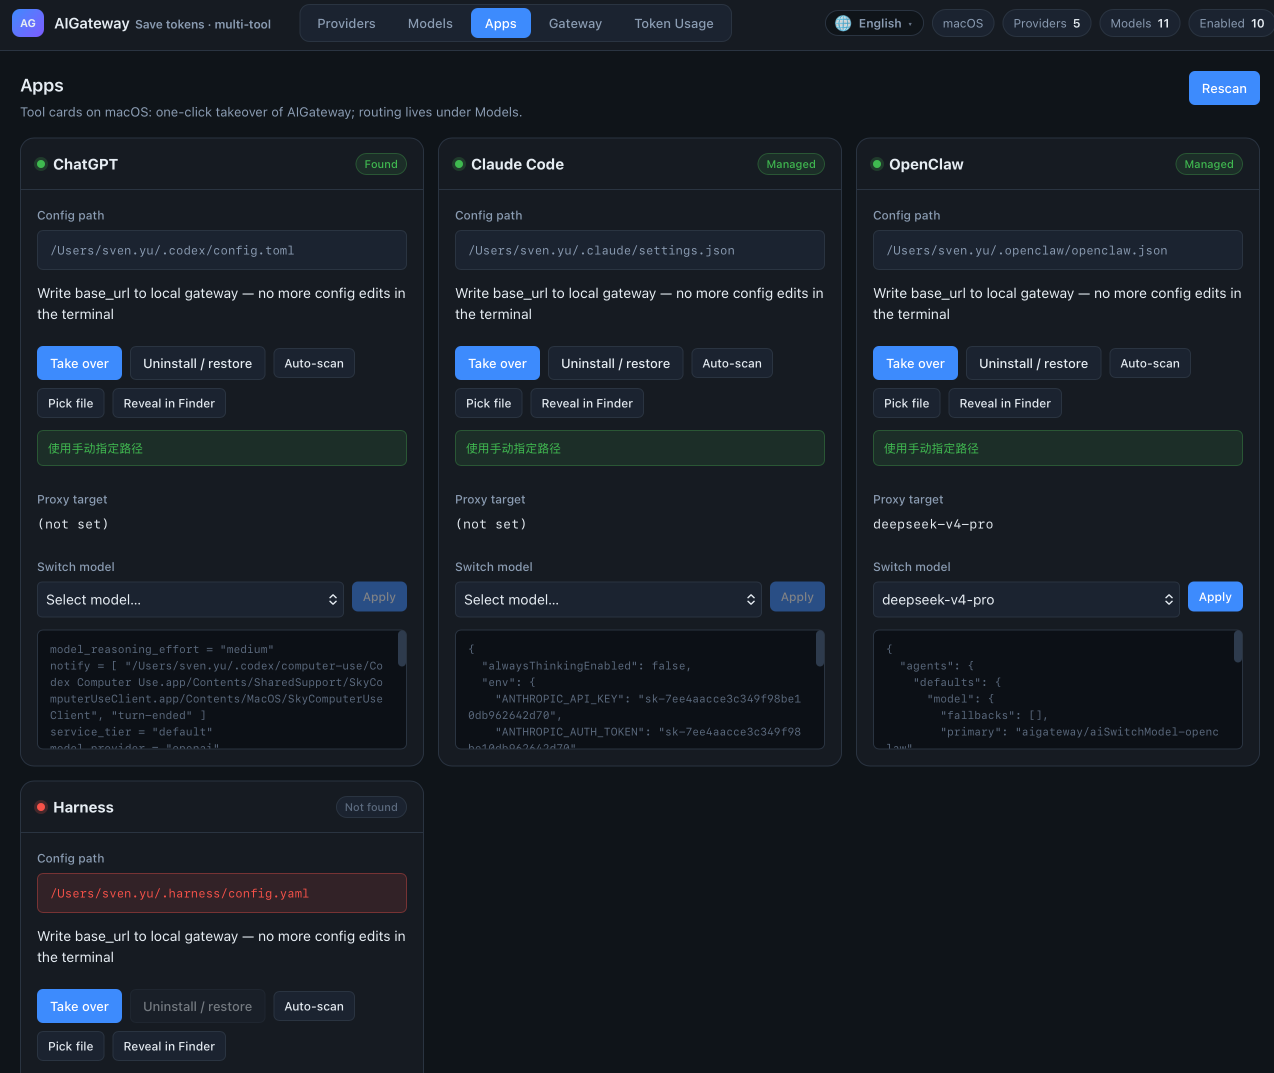The height and width of the screenshot is (1073, 1274).
Task: Click Harness red status dot
Action: [x=41, y=807]
